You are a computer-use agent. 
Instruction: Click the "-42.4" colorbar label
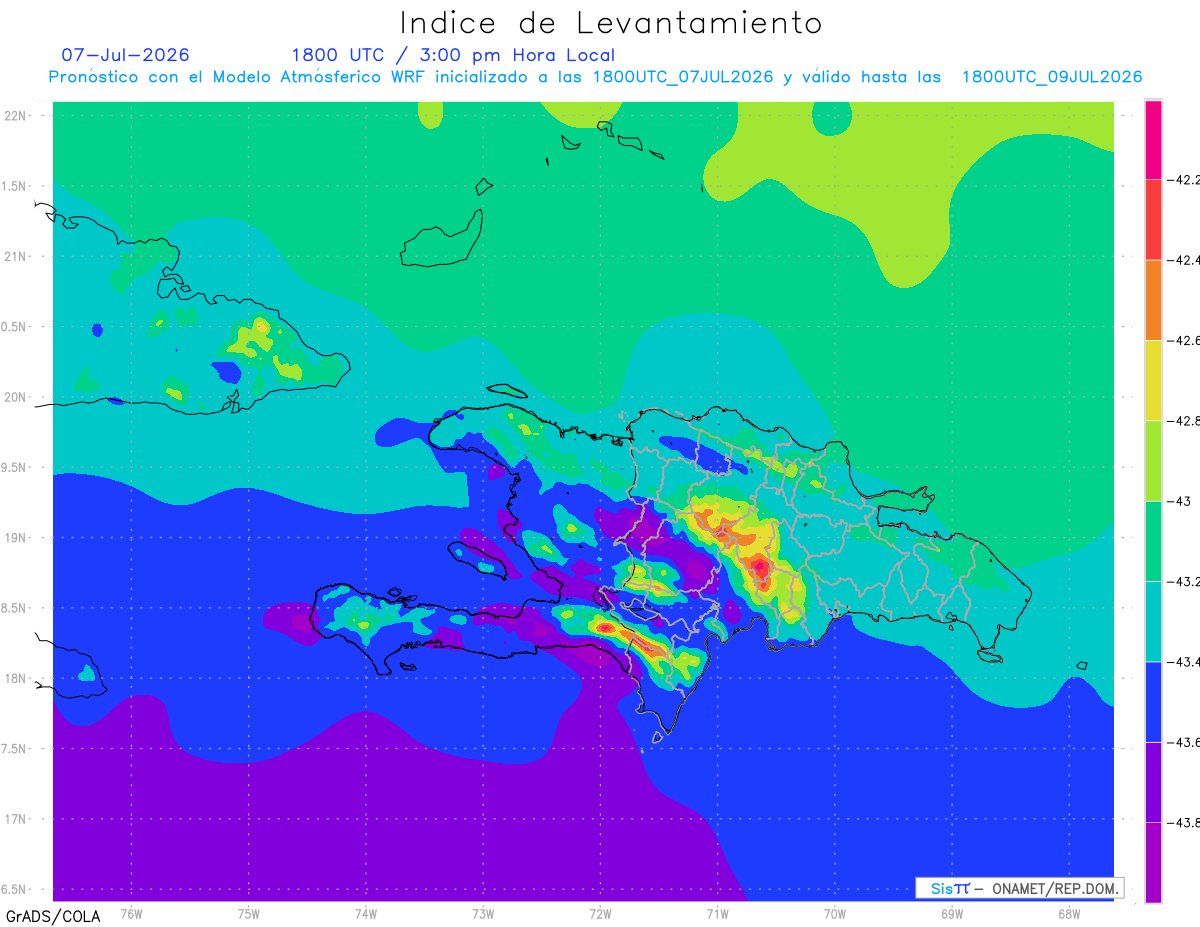click(x=1185, y=260)
